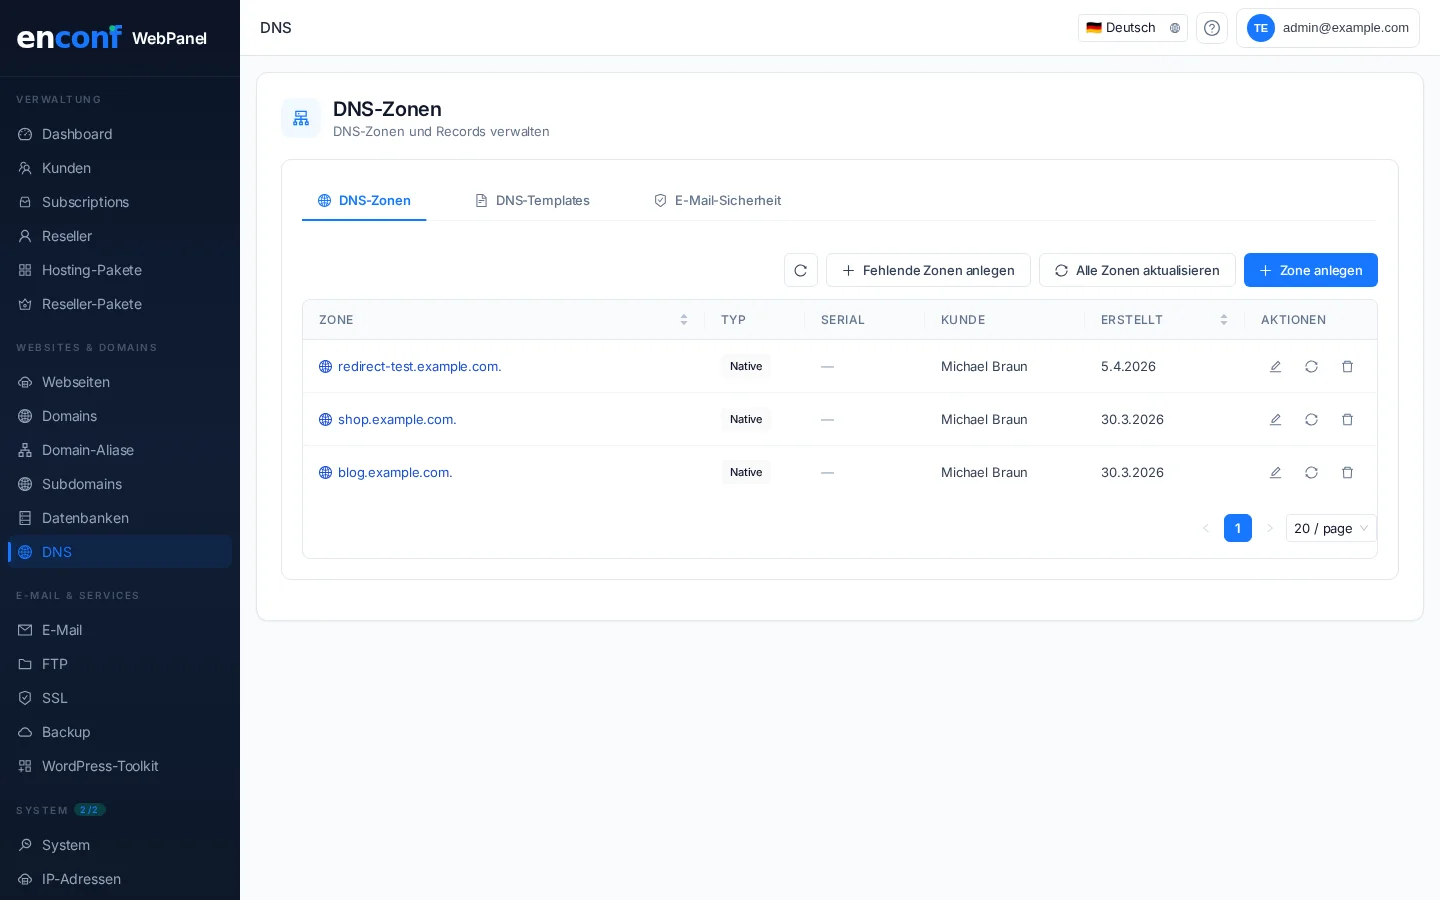Click the pencil icon for shop.example.com
1440x900 pixels.
[x=1275, y=420]
